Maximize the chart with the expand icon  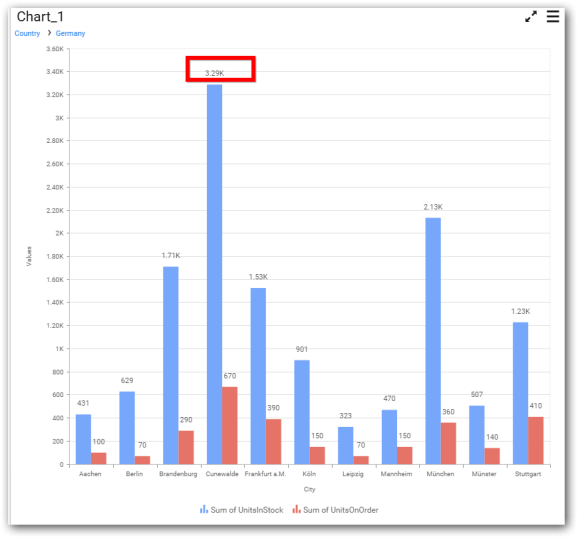[x=531, y=17]
